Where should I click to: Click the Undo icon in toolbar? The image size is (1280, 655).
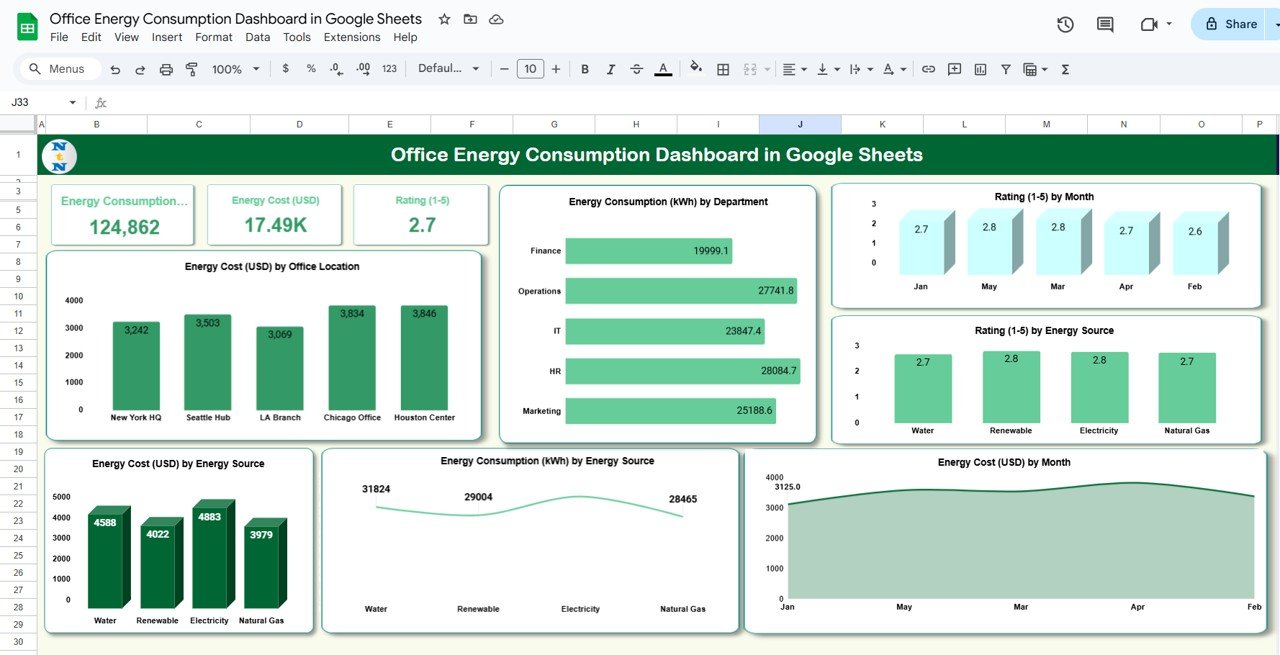click(115, 69)
